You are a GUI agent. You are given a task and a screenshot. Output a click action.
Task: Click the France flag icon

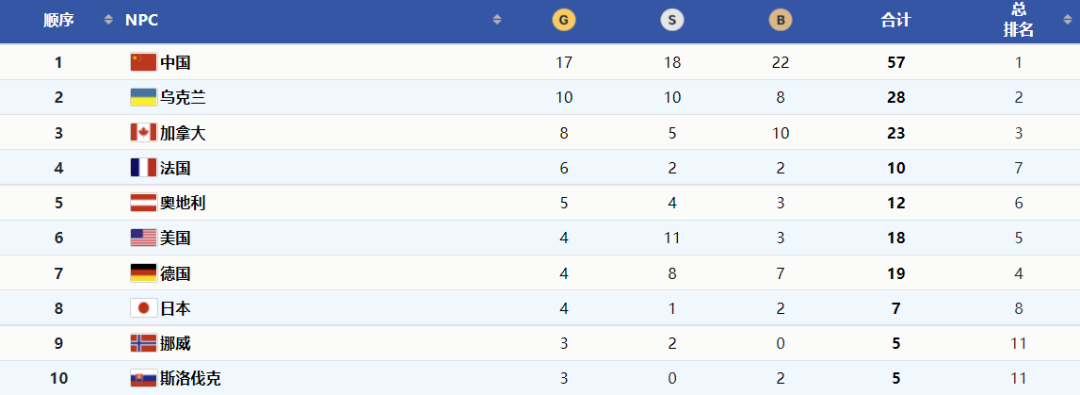(143, 168)
